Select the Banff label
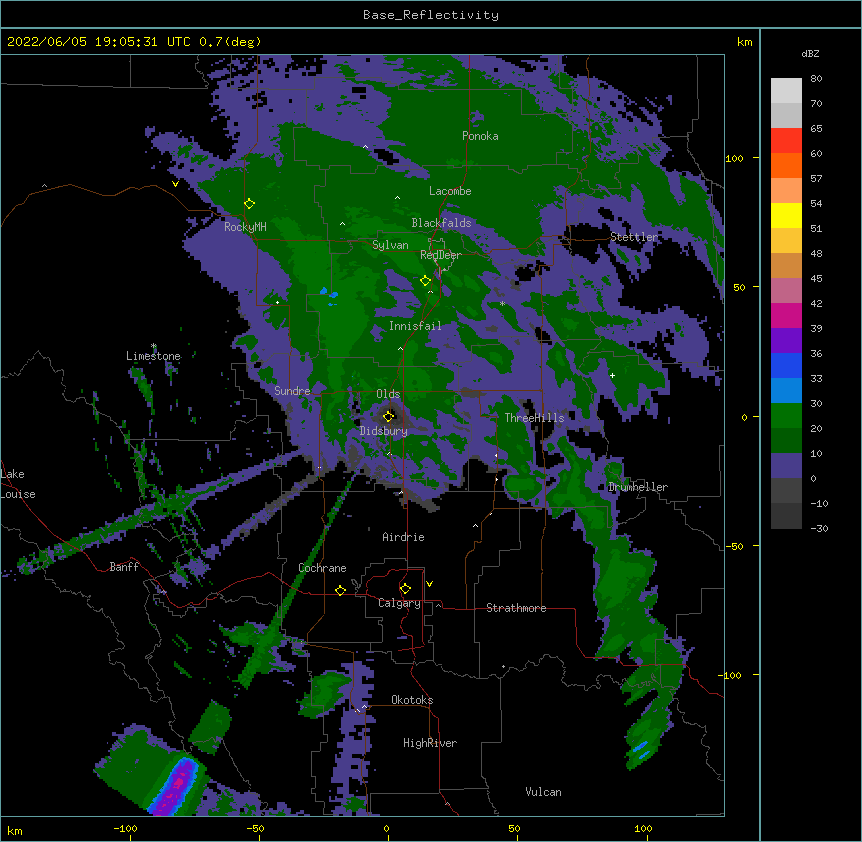The width and height of the screenshot is (862, 842). coord(124,567)
